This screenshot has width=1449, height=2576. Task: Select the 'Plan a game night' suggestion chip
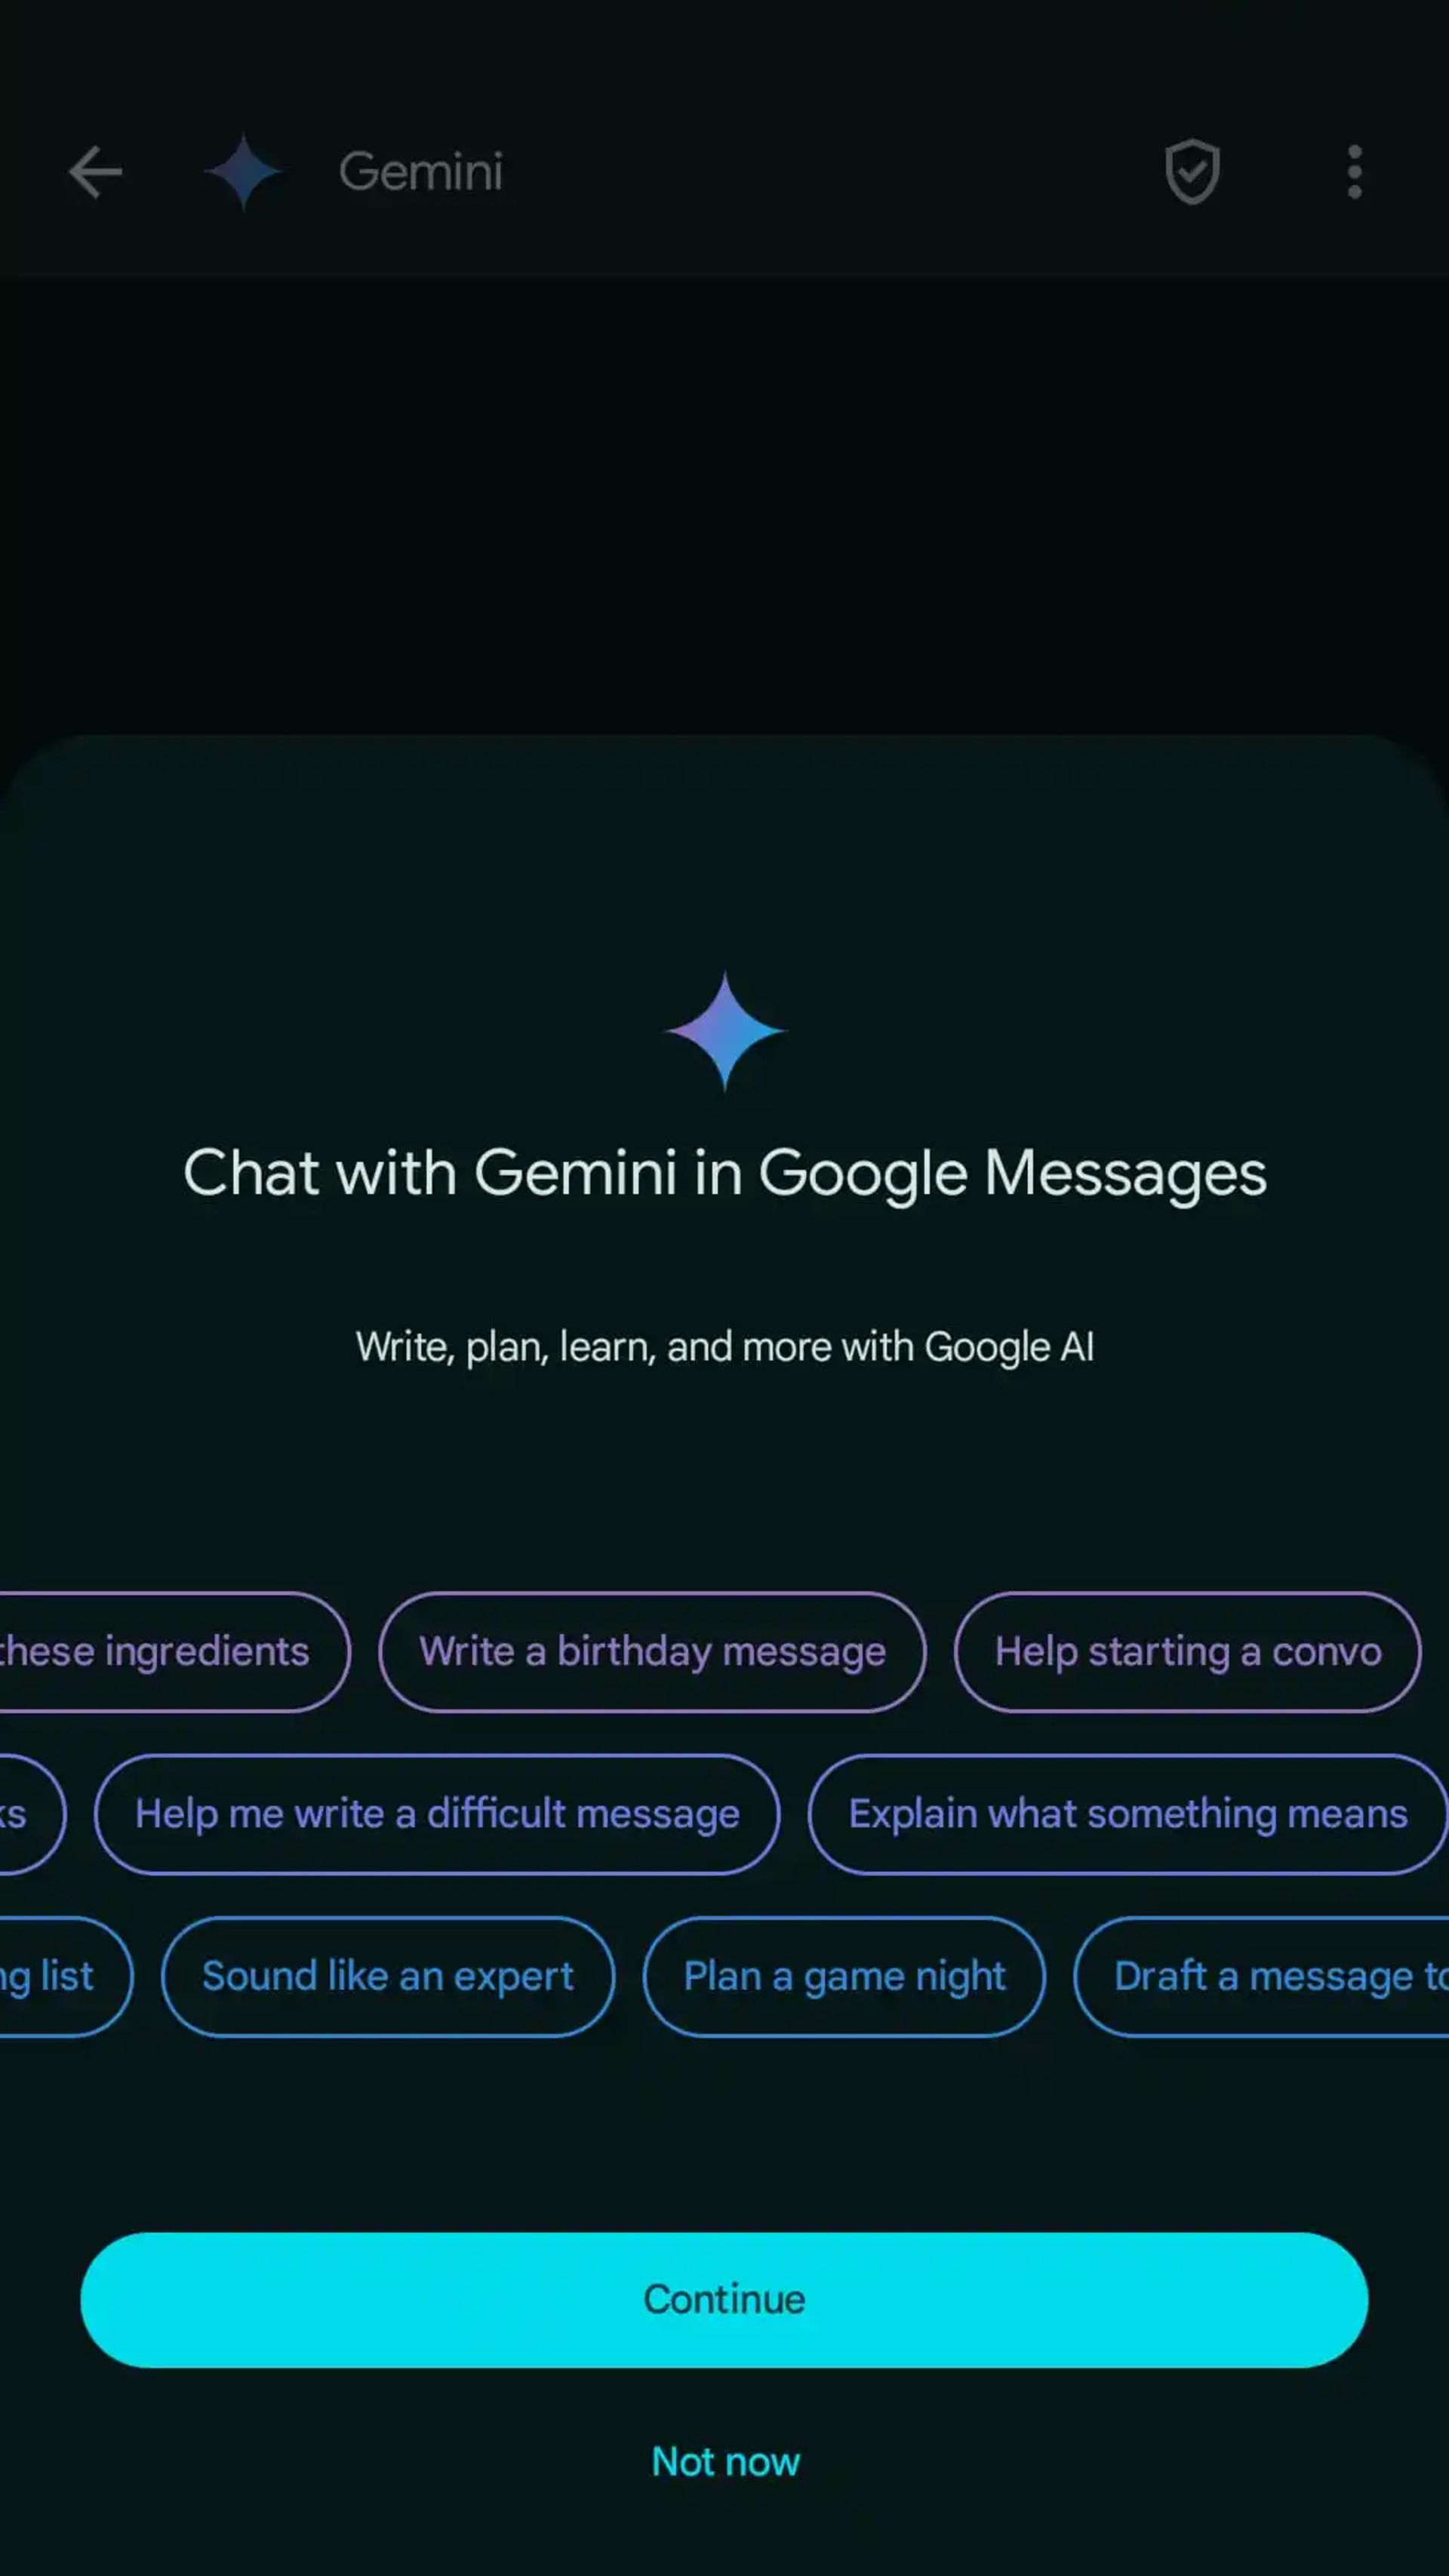pos(844,1976)
